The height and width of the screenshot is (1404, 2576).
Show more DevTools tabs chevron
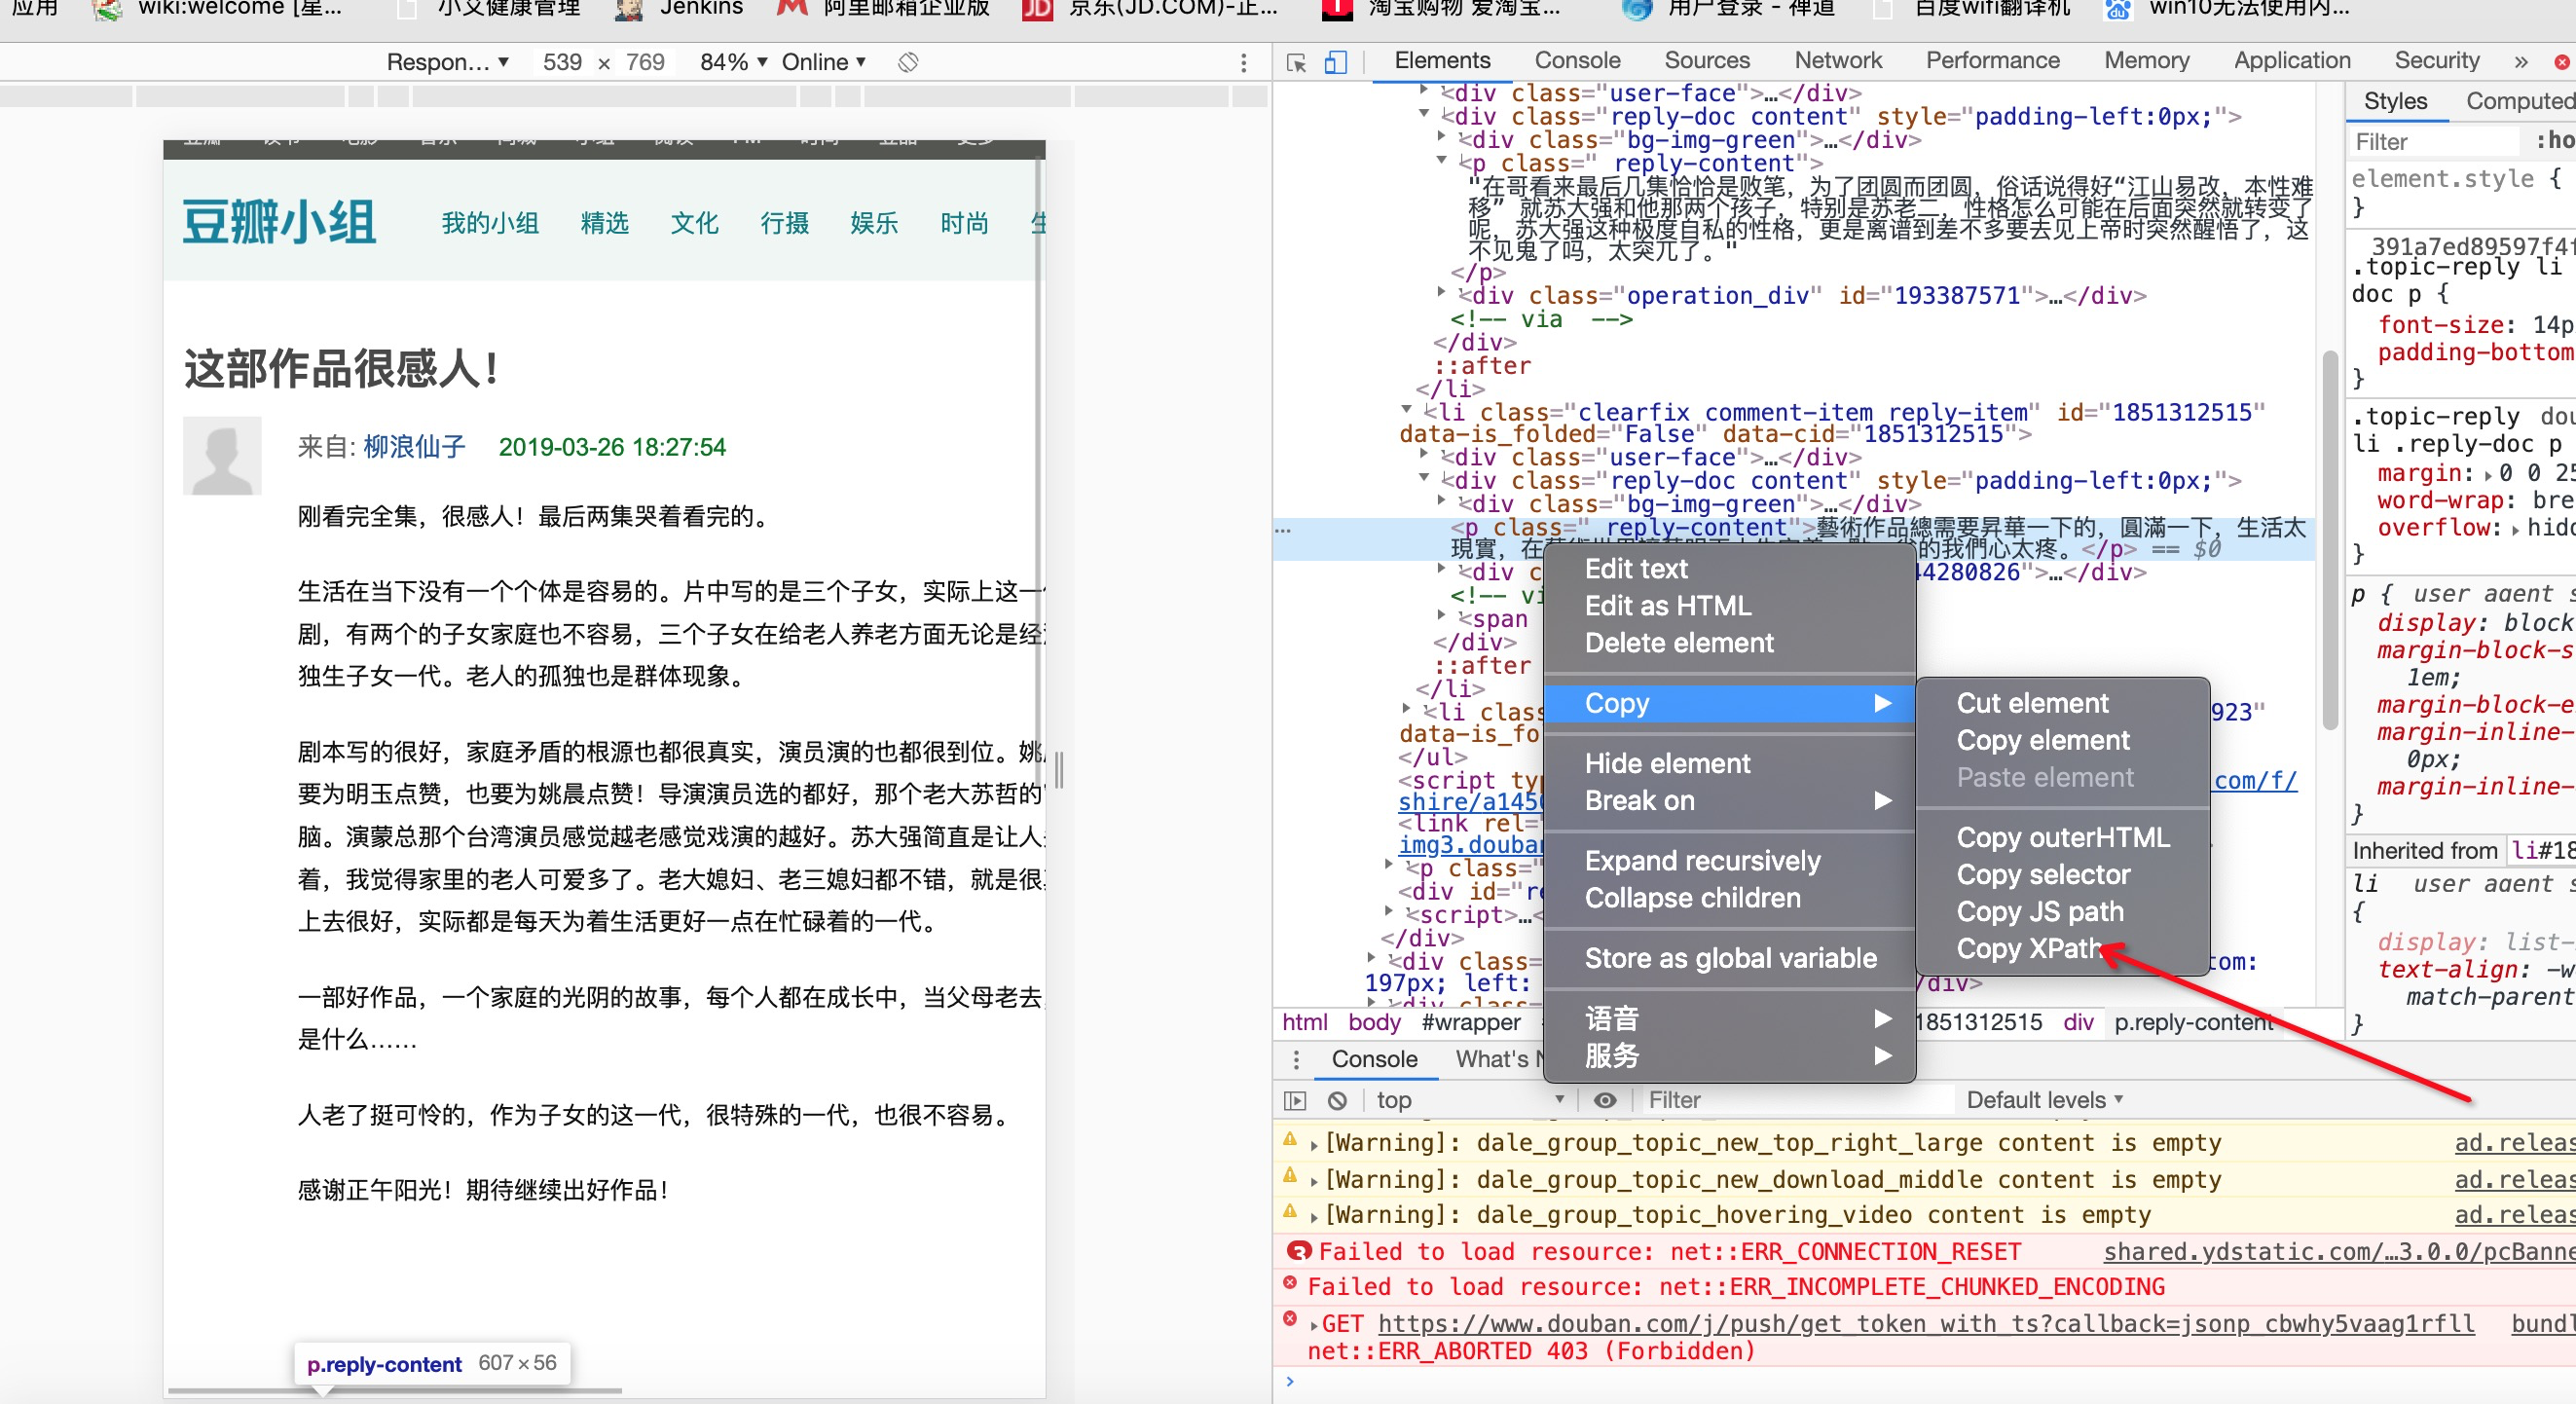click(2520, 62)
